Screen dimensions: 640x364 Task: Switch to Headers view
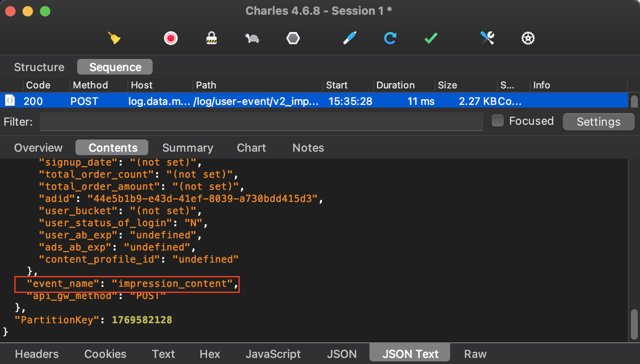pos(37,354)
